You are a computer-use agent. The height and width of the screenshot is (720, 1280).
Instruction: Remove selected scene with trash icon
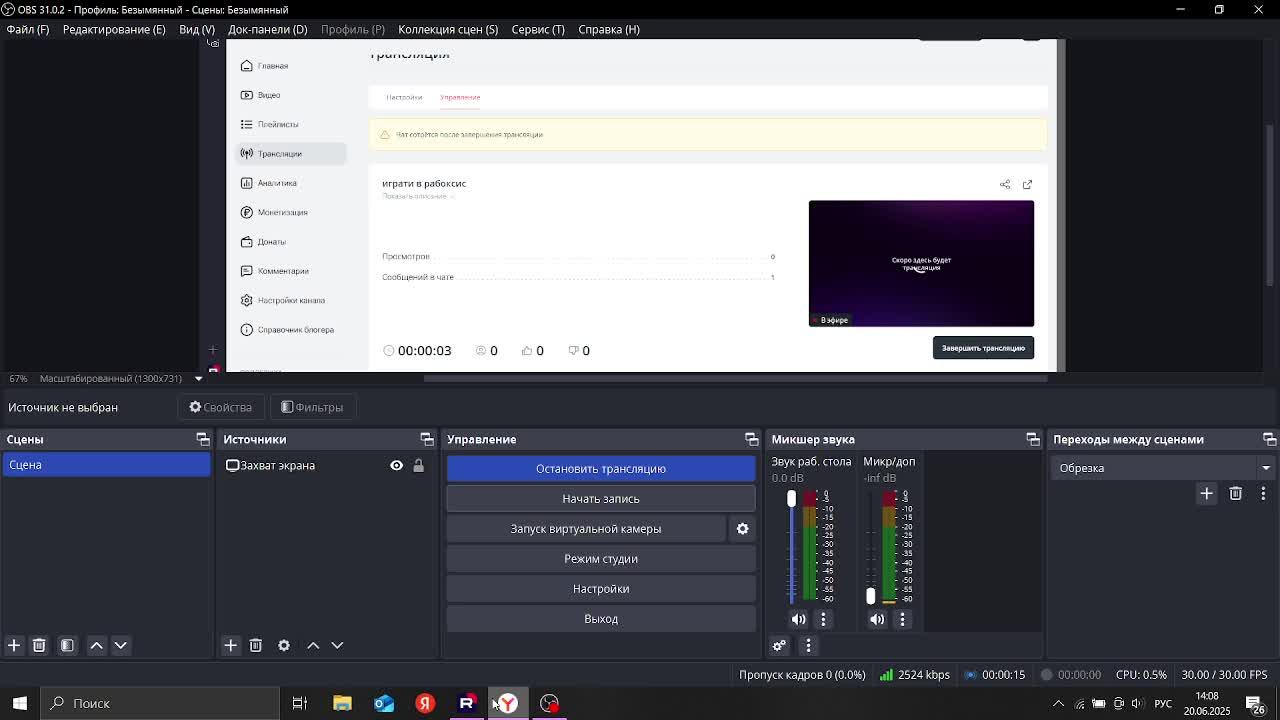39,646
